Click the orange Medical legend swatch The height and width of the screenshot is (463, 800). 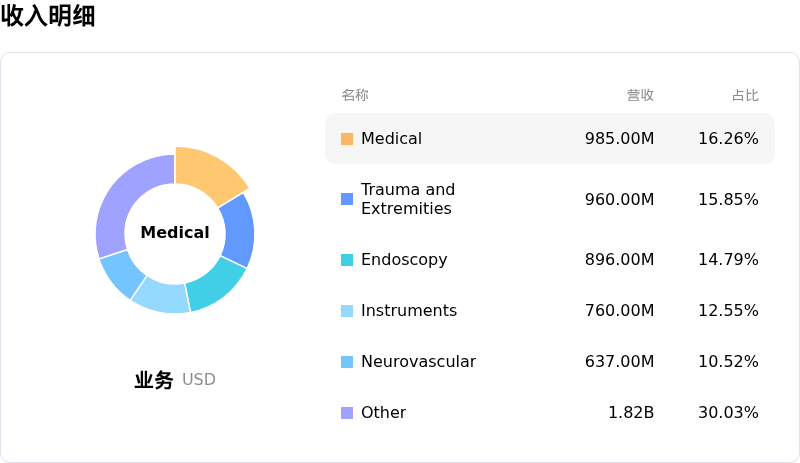pyautogui.click(x=347, y=139)
